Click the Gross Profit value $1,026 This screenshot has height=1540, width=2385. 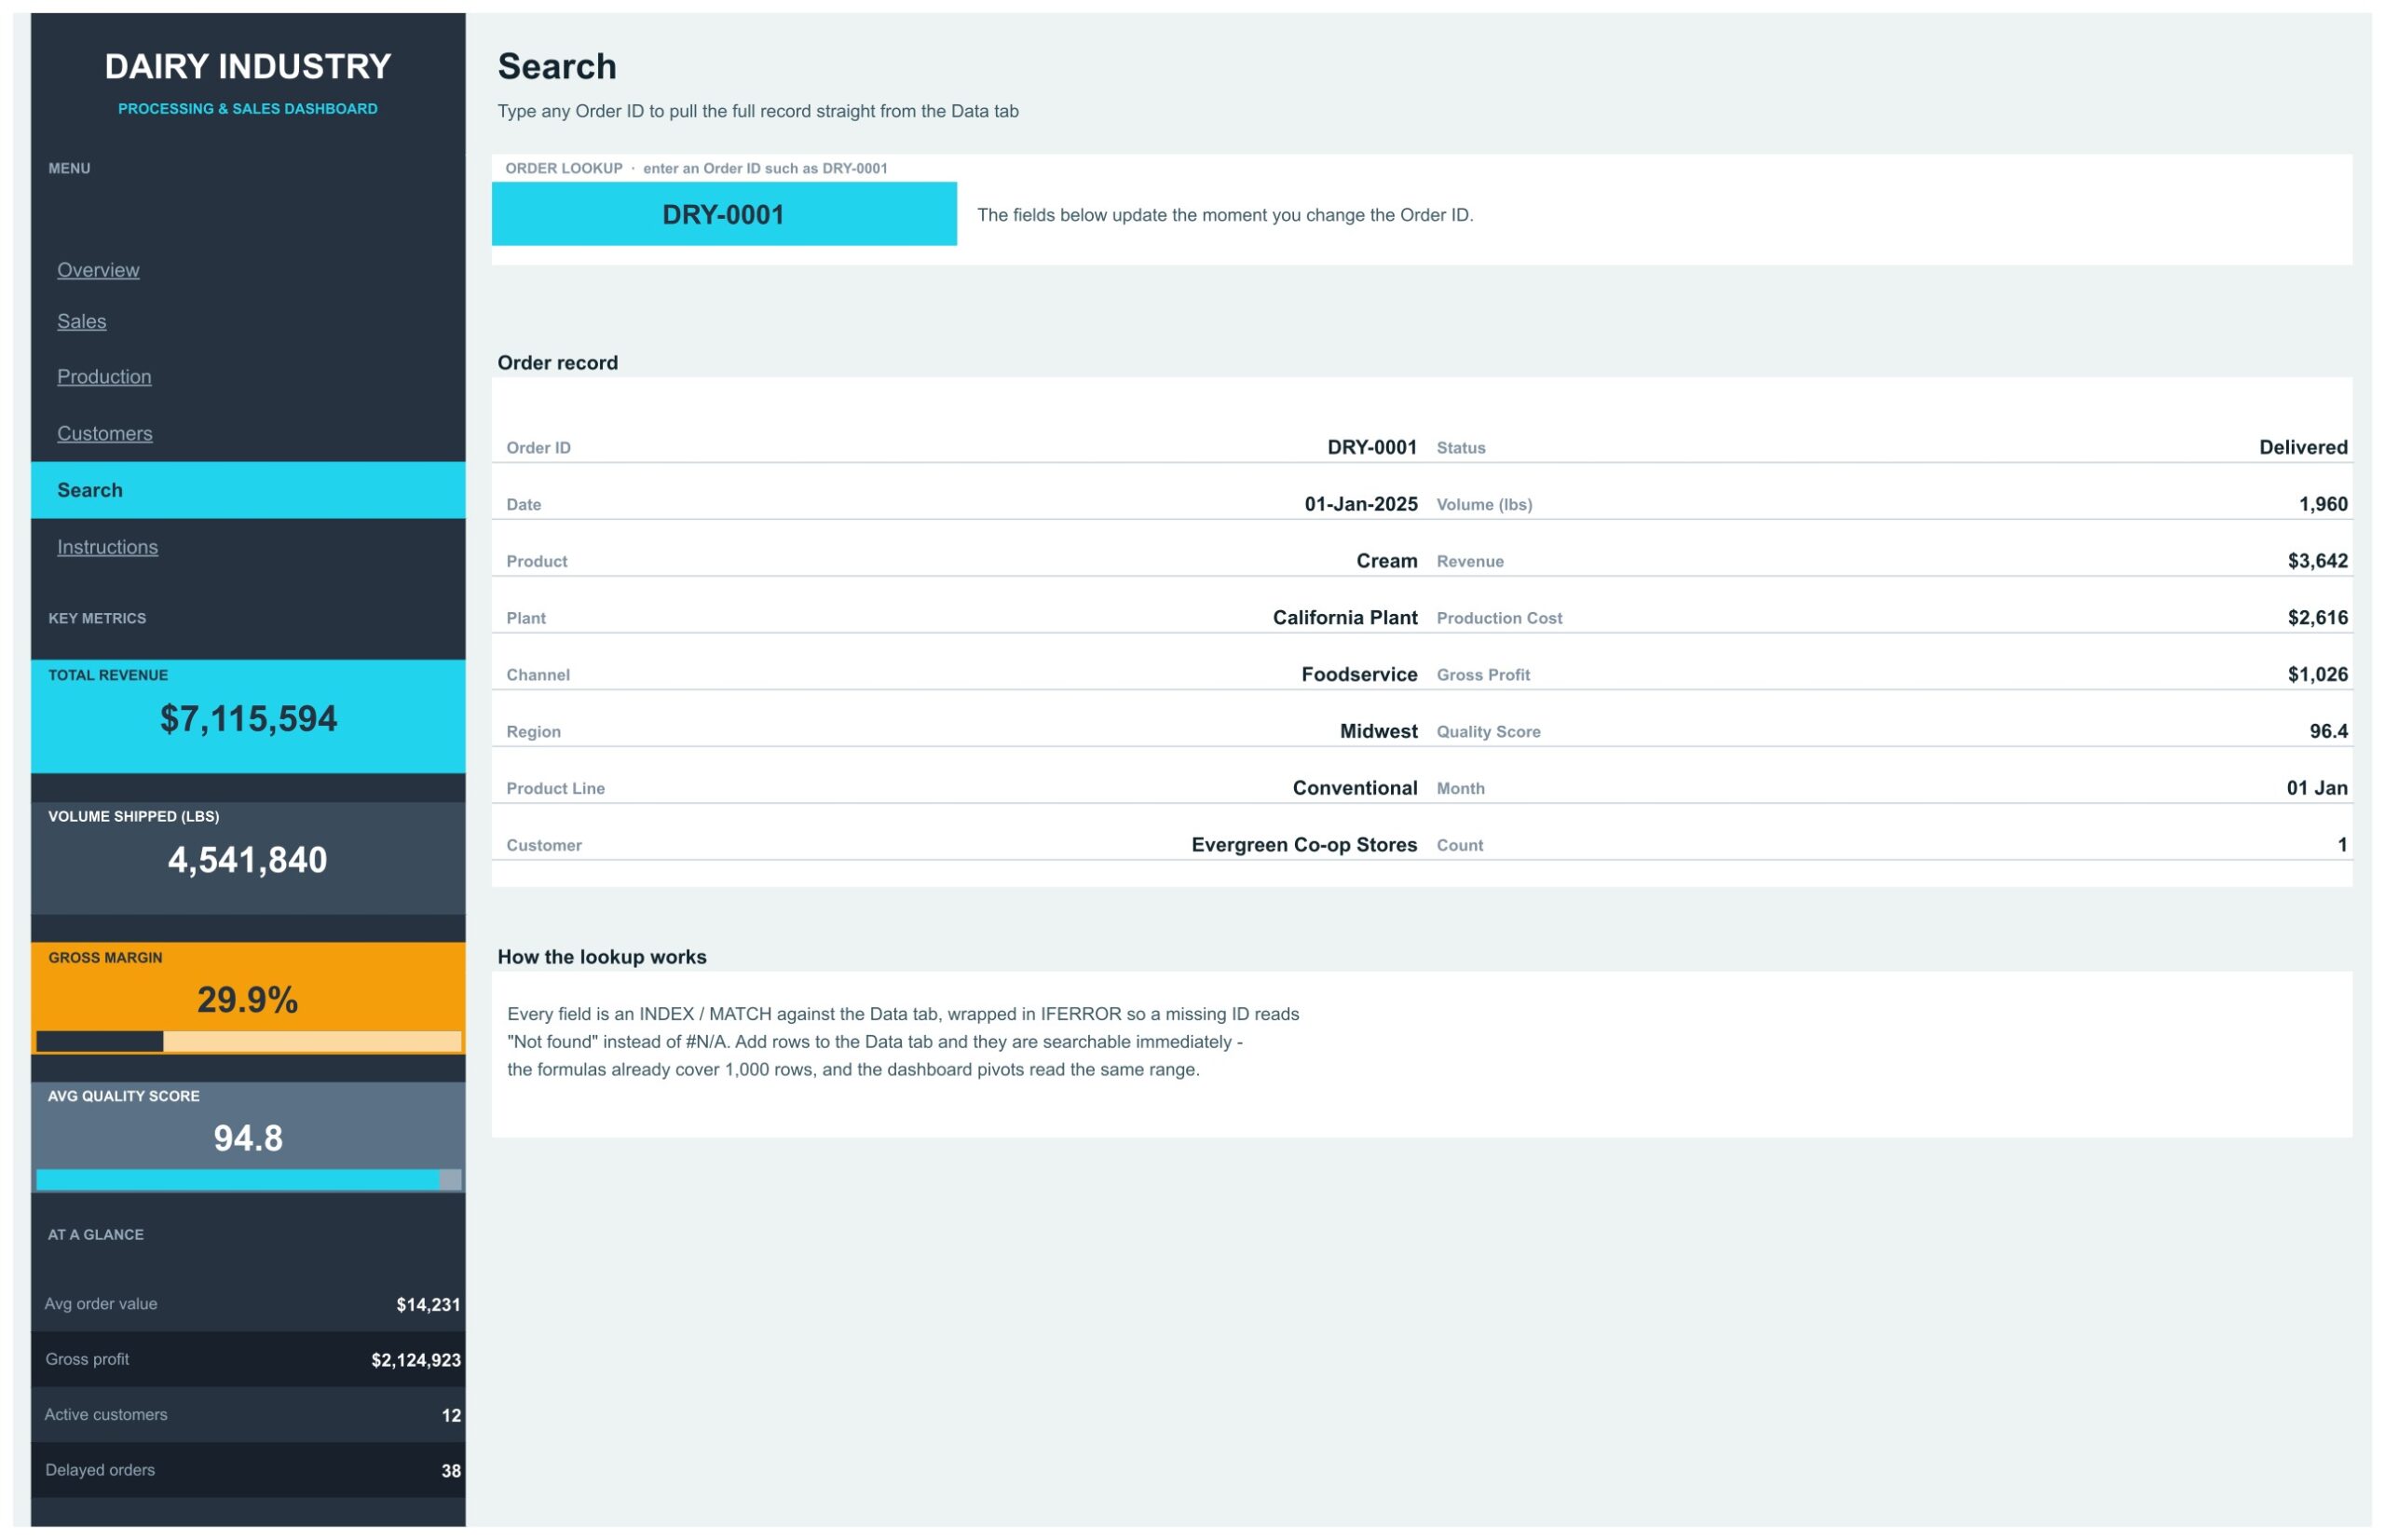pos(2317,675)
